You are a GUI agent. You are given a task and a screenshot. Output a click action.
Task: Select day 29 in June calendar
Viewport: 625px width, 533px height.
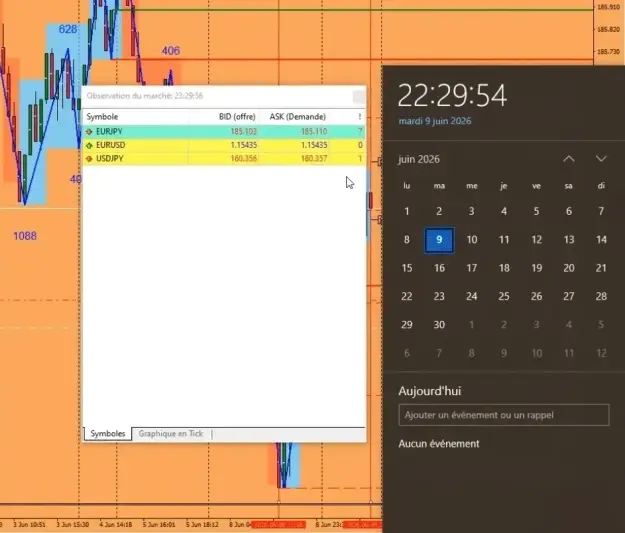point(407,325)
